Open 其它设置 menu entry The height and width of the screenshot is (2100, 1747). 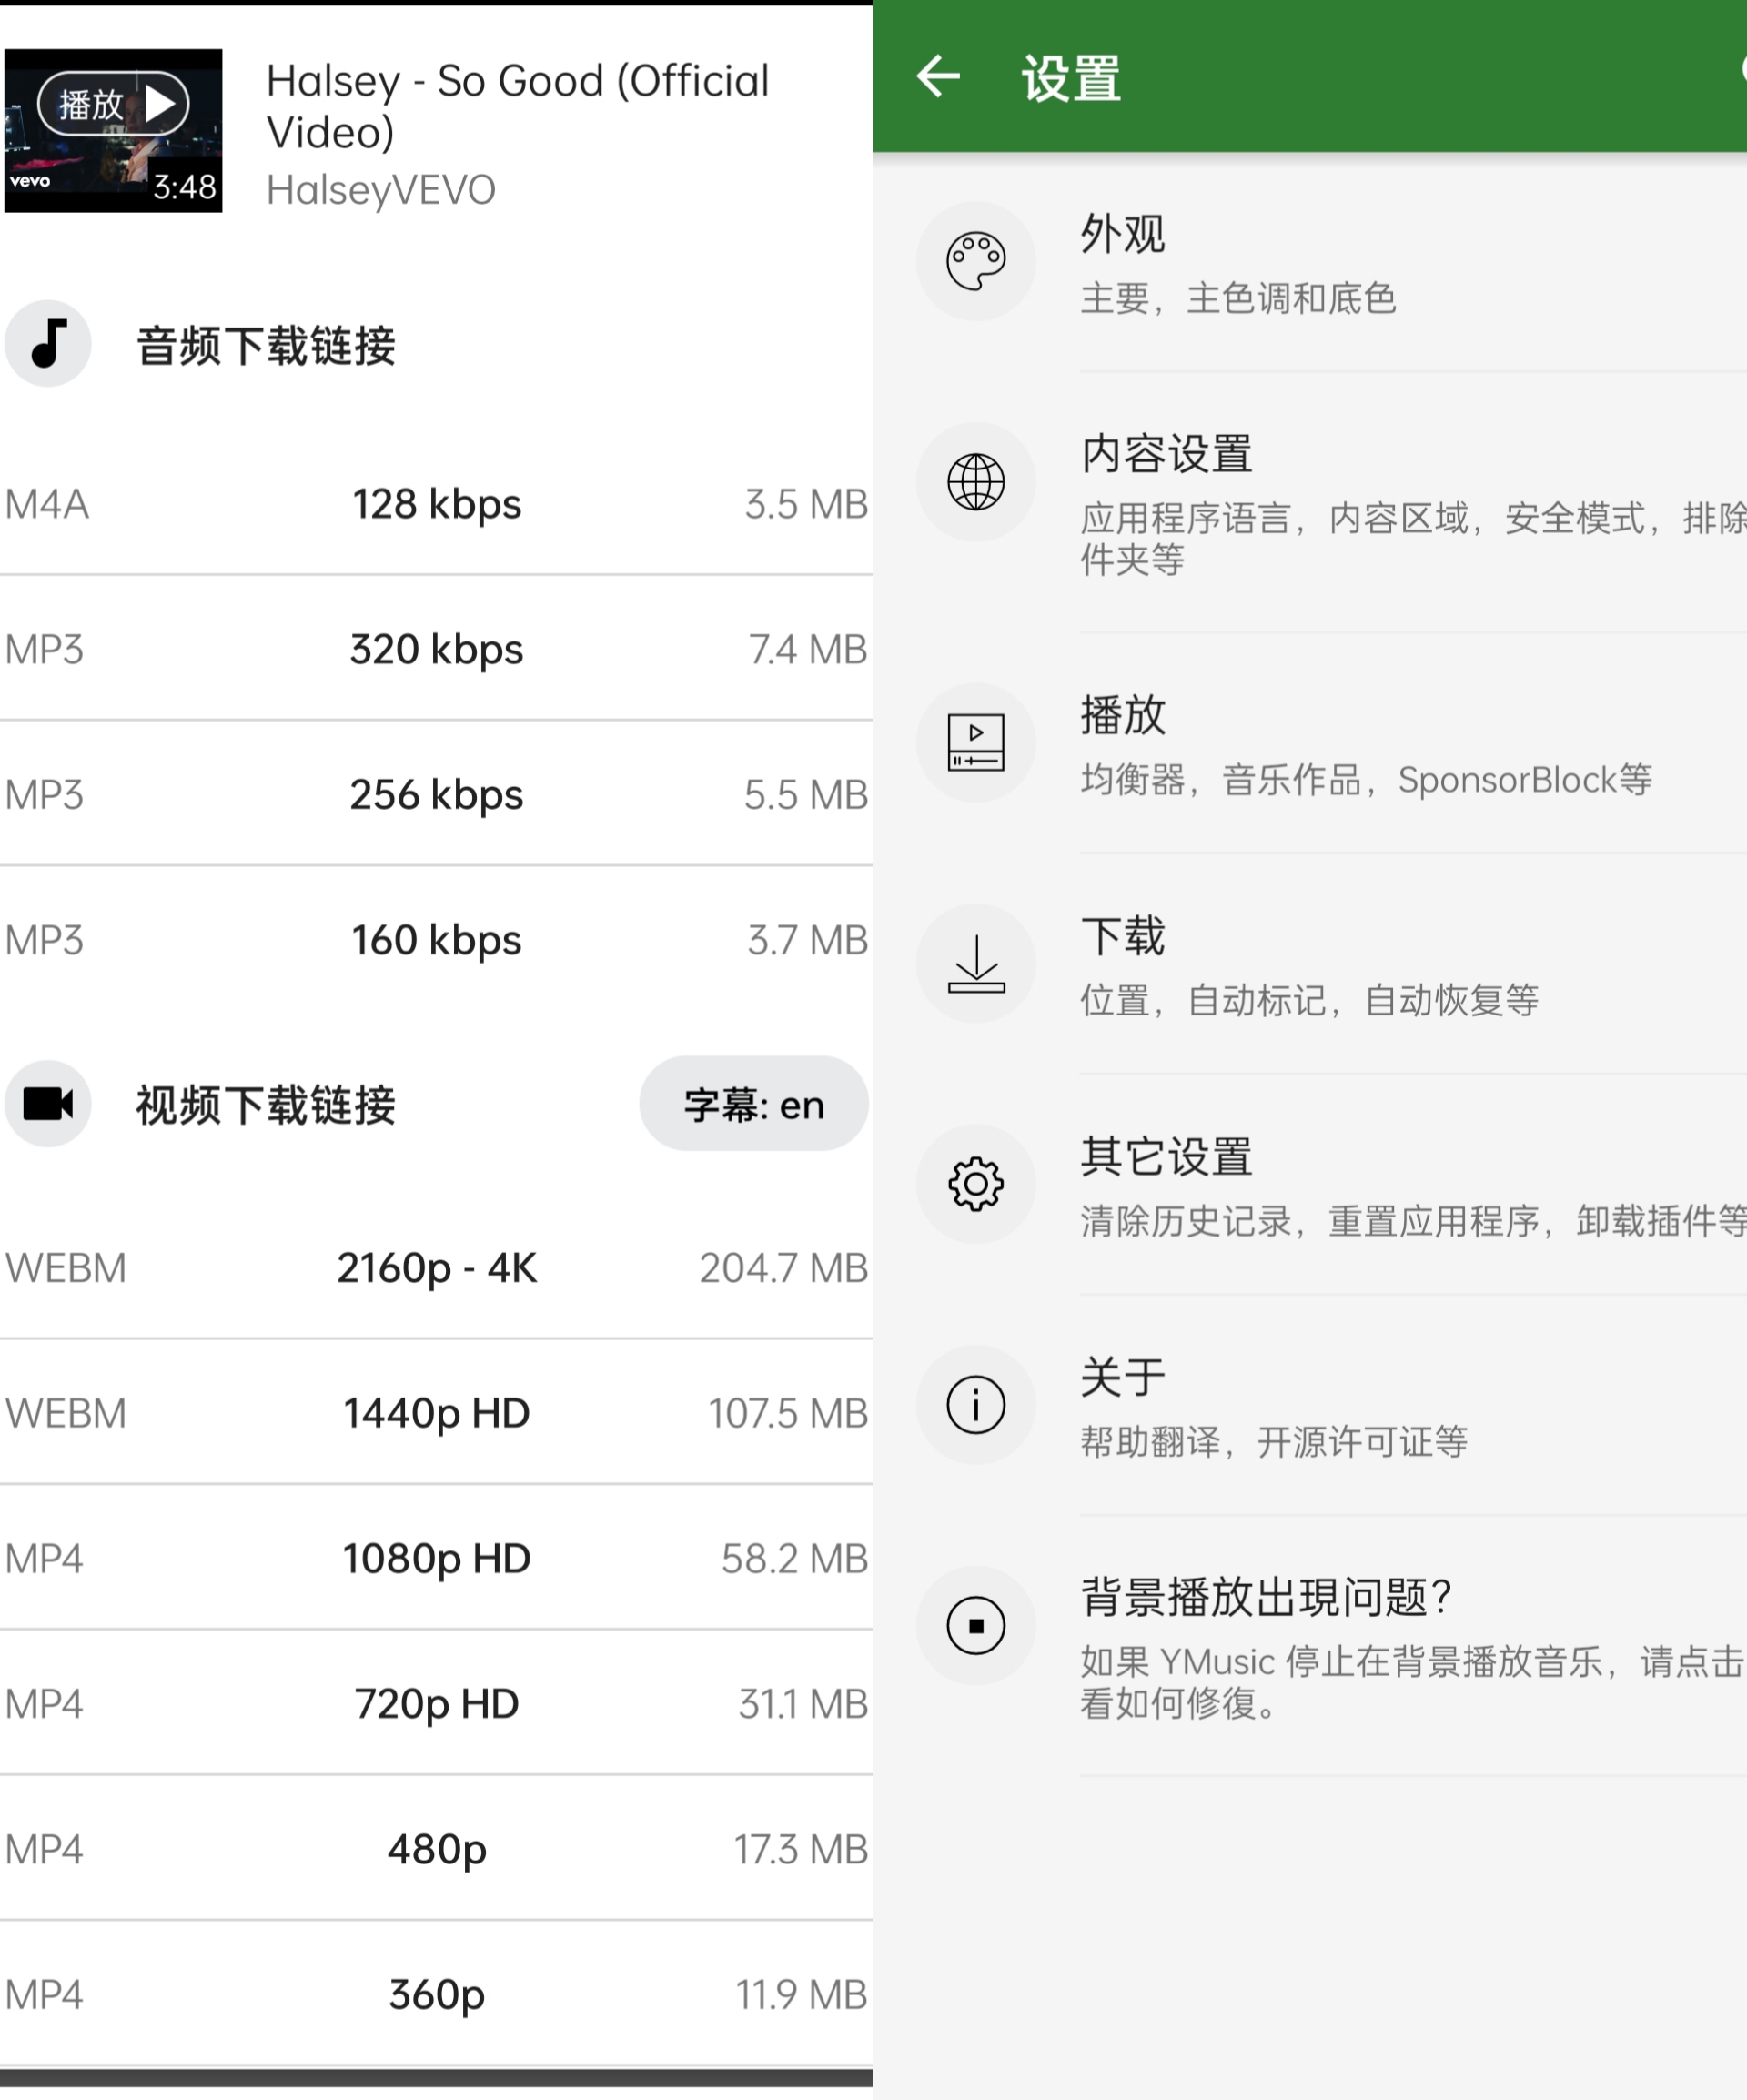point(1310,1185)
